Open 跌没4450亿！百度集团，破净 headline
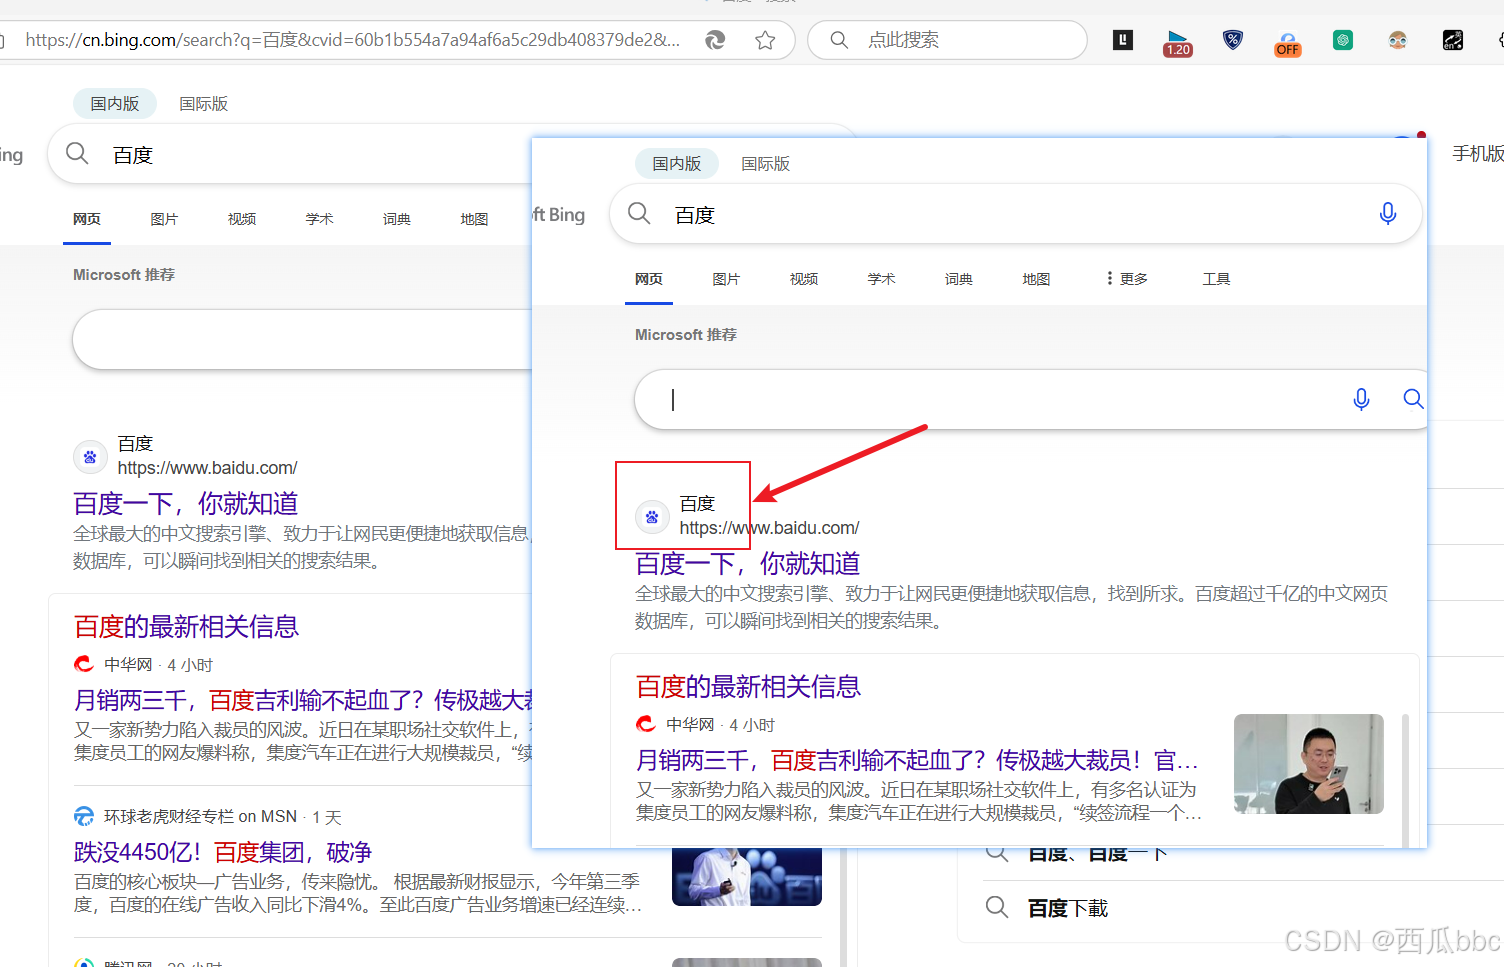 (223, 852)
